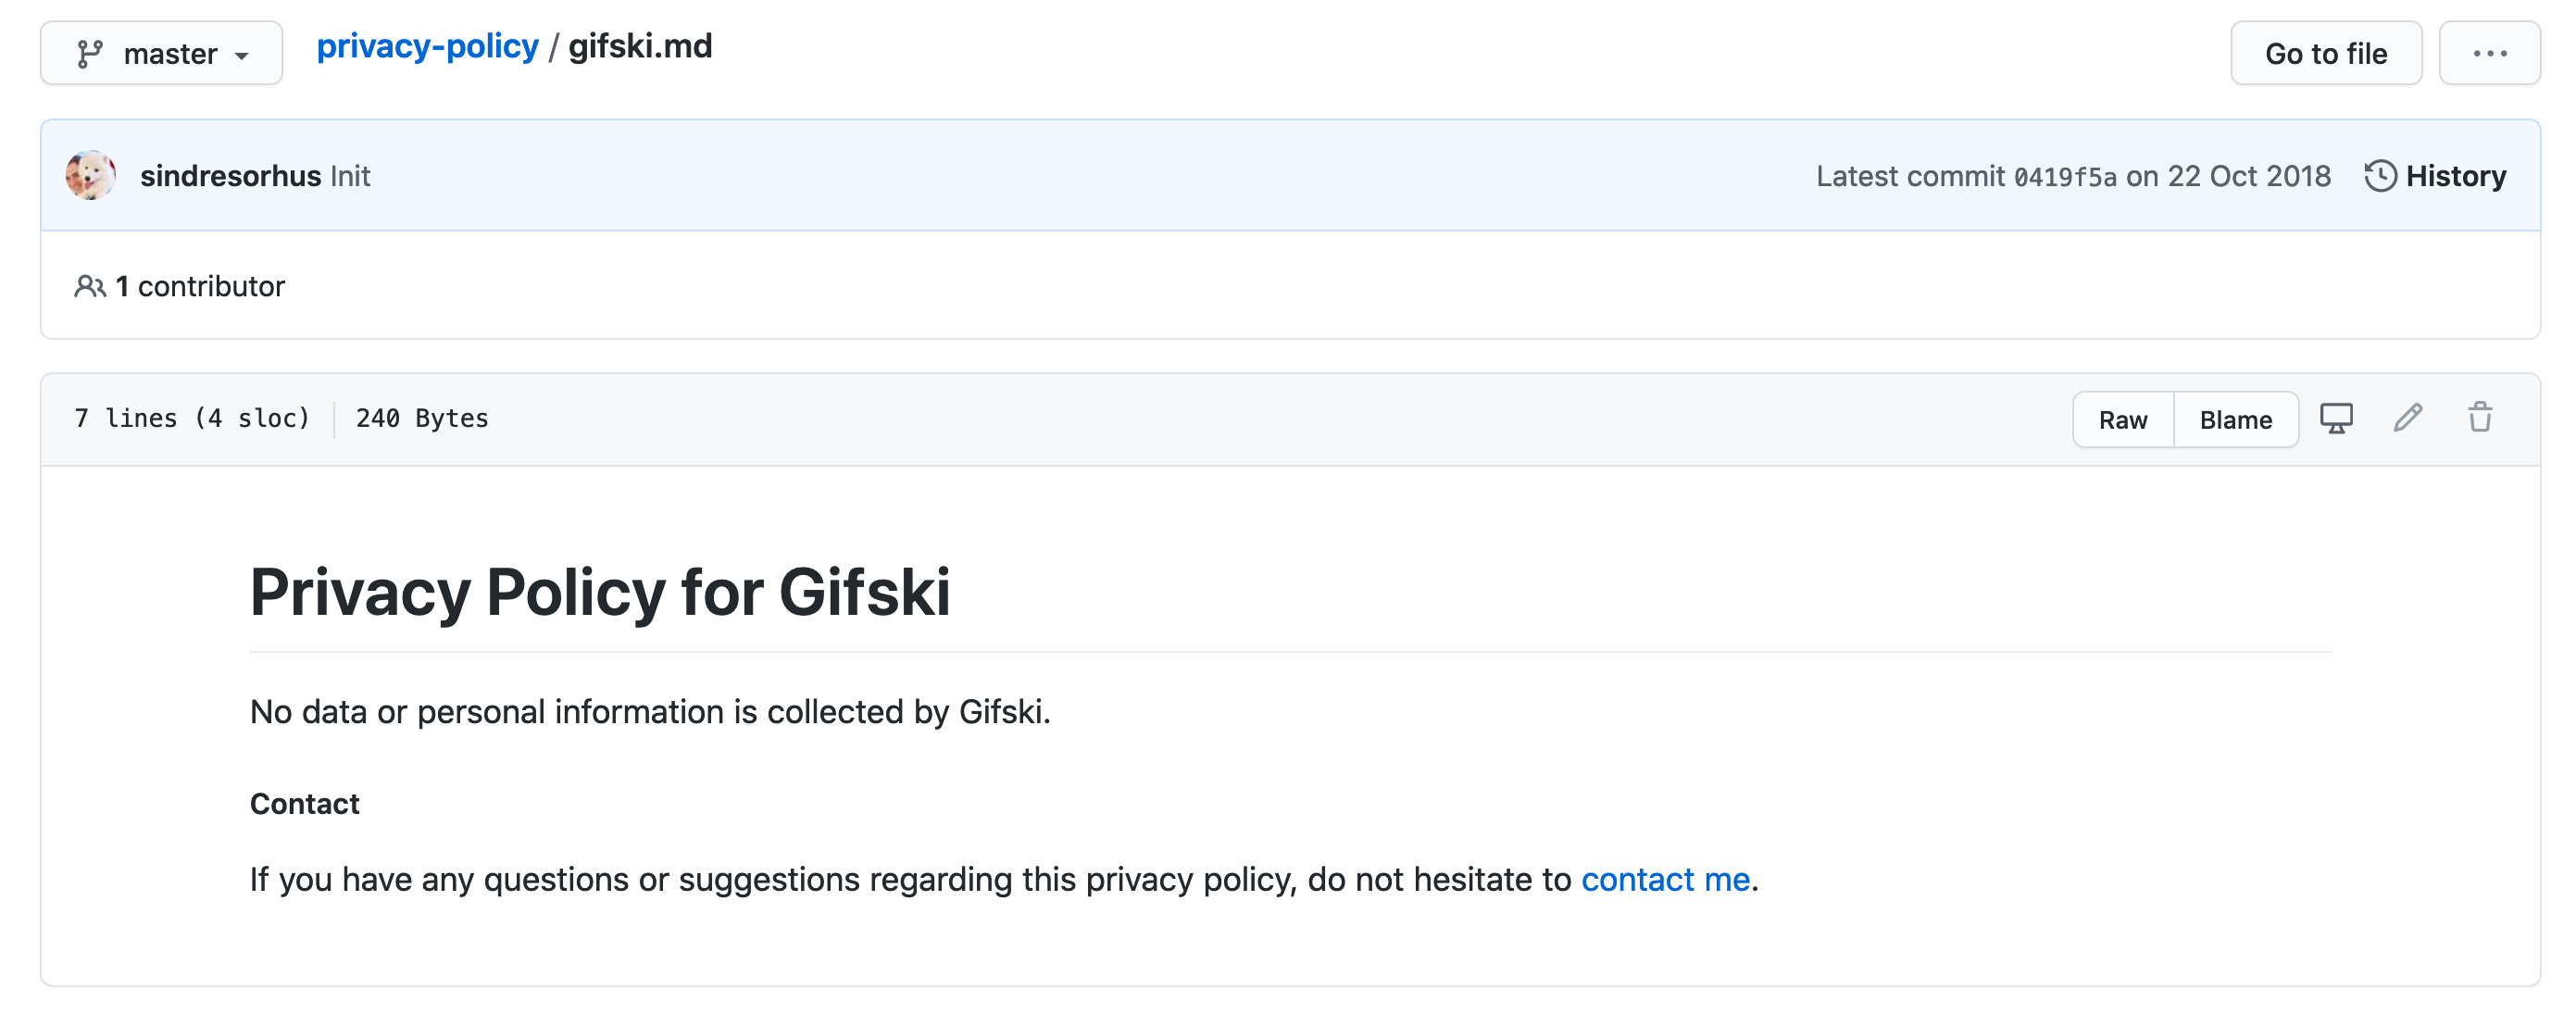Screen dimensions: 2576x1026
Task: Switch to the Raw view
Action: (2122, 419)
